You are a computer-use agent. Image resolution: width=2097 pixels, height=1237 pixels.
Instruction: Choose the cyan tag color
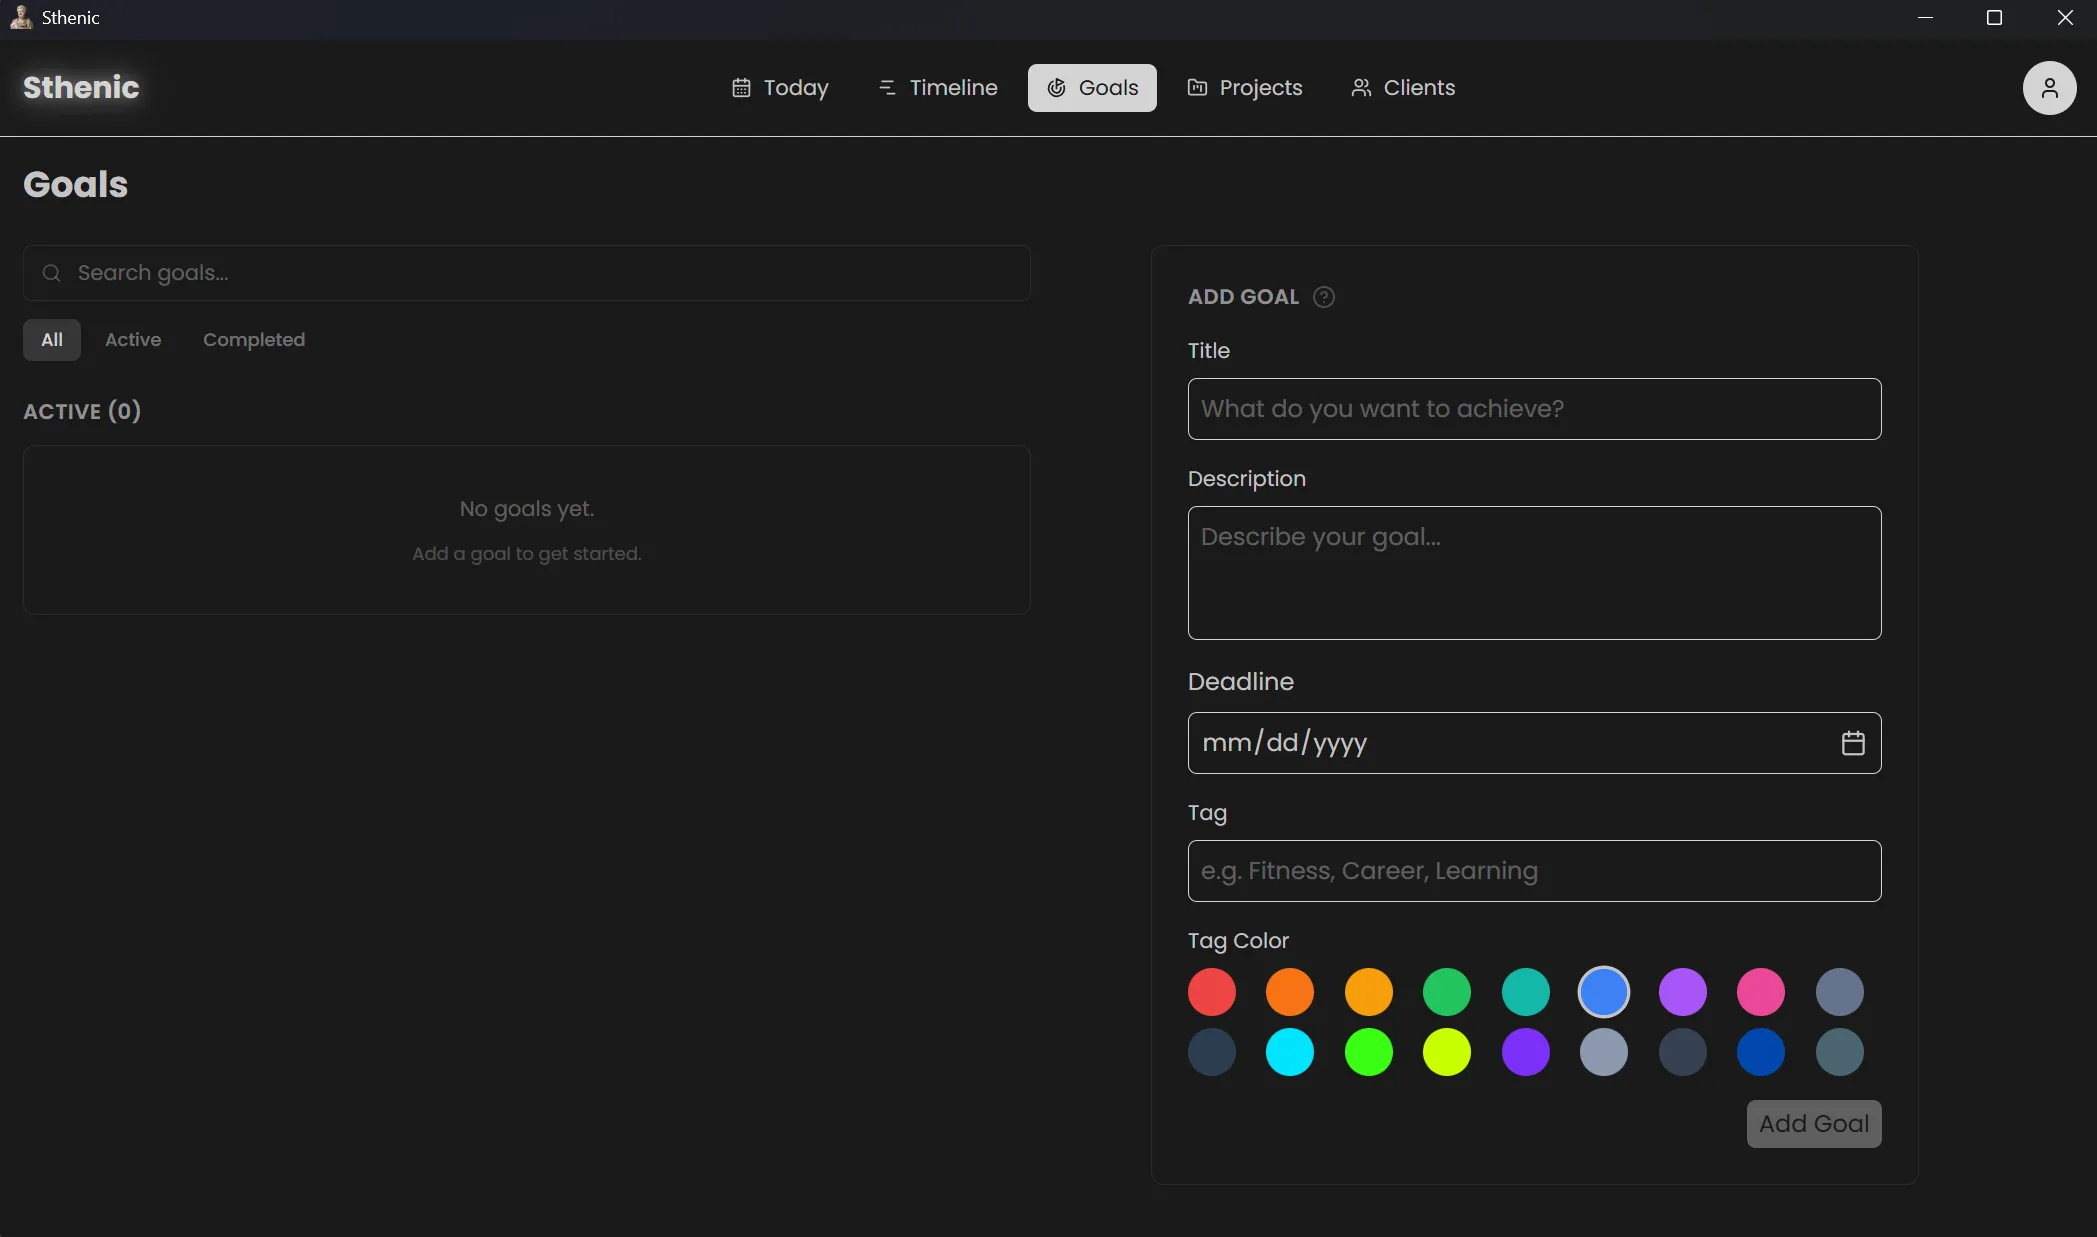[1290, 1052]
